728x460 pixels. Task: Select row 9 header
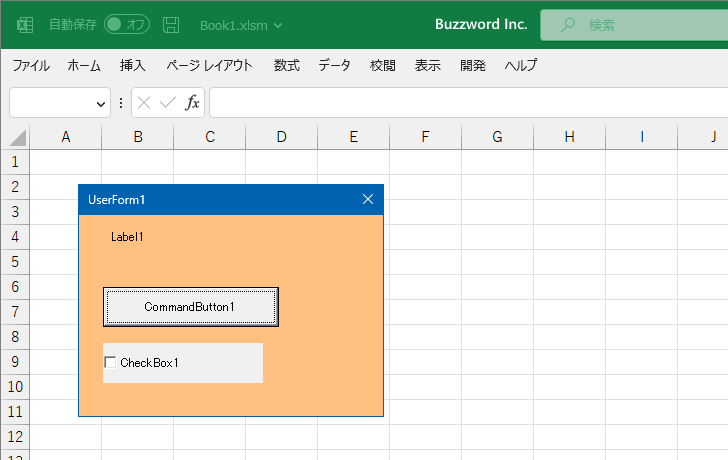click(15, 362)
